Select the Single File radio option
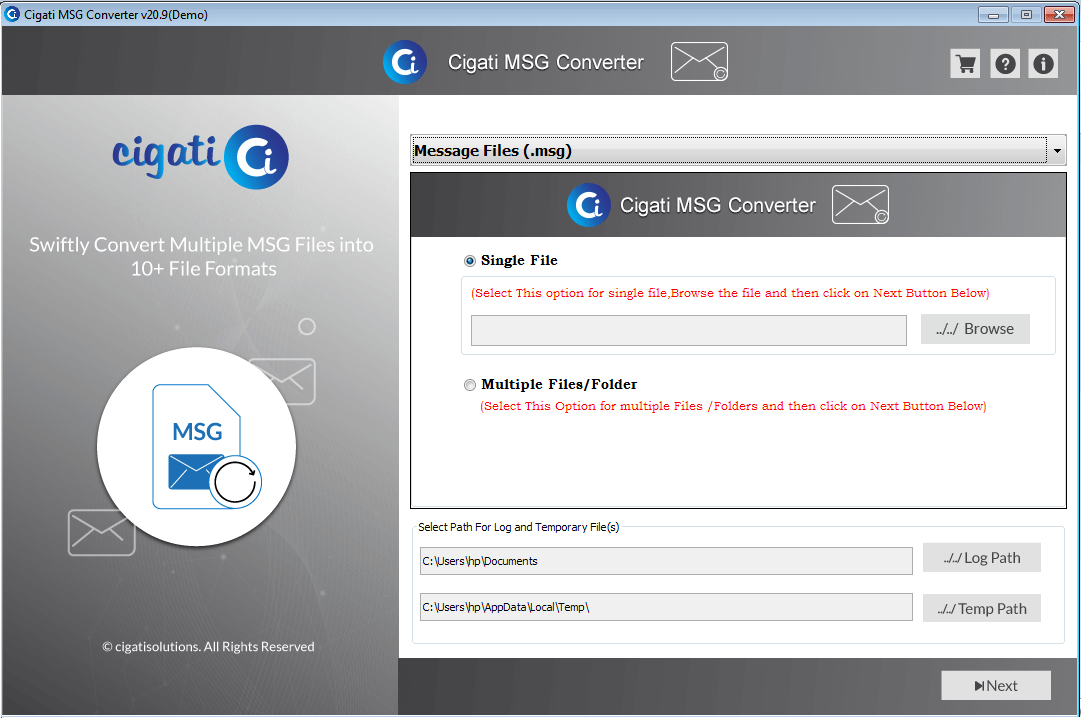The height and width of the screenshot is (718, 1081). pos(469,261)
